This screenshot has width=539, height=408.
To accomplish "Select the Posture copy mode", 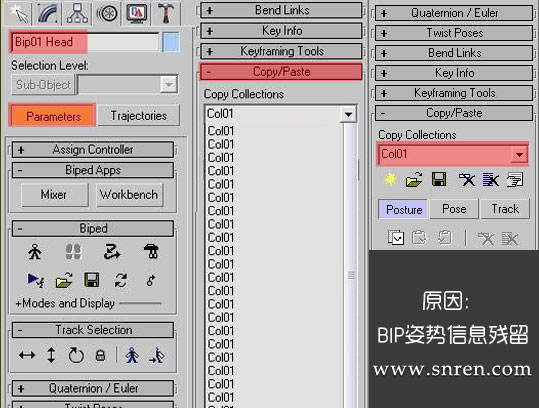I will point(404,209).
